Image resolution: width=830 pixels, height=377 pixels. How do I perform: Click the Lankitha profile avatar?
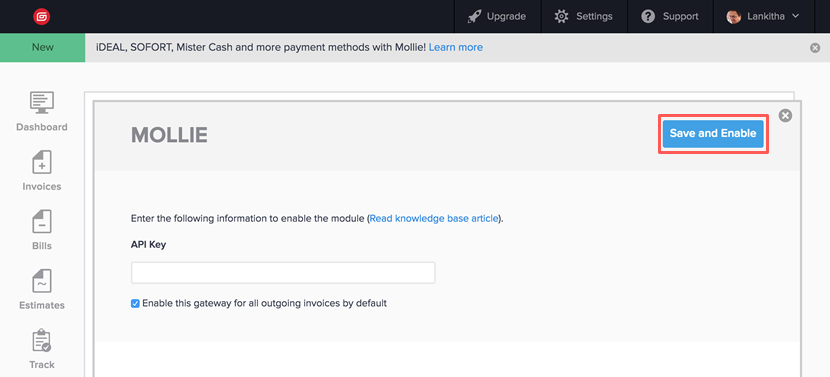734,16
